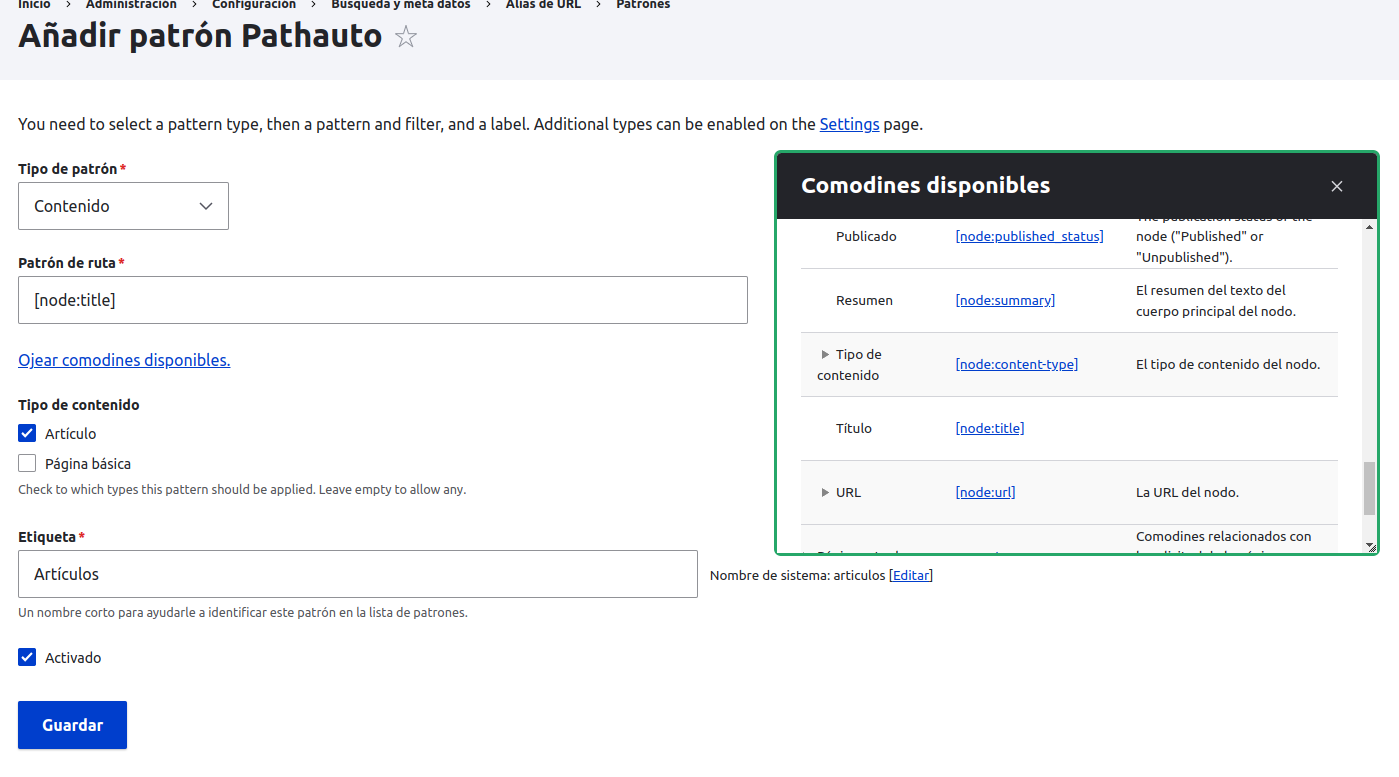Click 'La URL del nodo.' description
The width and height of the screenshot is (1399, 777).
(x=1187, y=492)
